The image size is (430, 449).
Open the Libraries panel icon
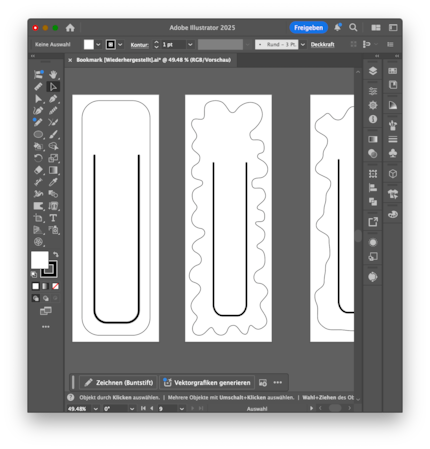tap(393, 85)
